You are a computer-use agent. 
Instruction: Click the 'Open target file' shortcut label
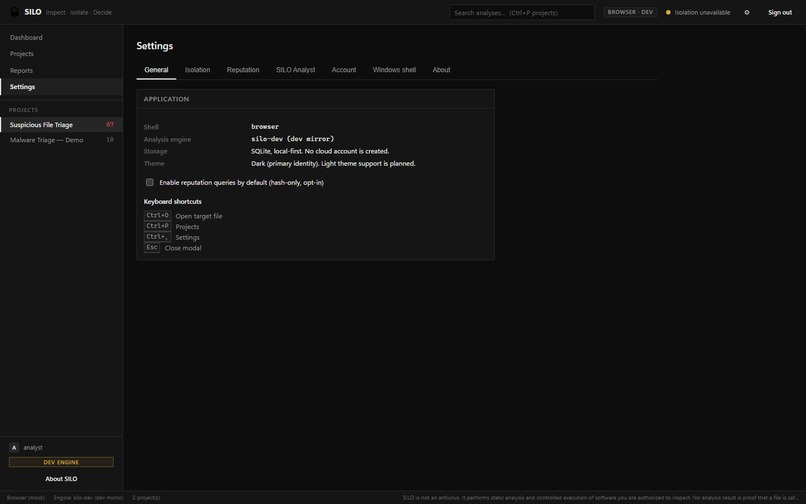199,216
